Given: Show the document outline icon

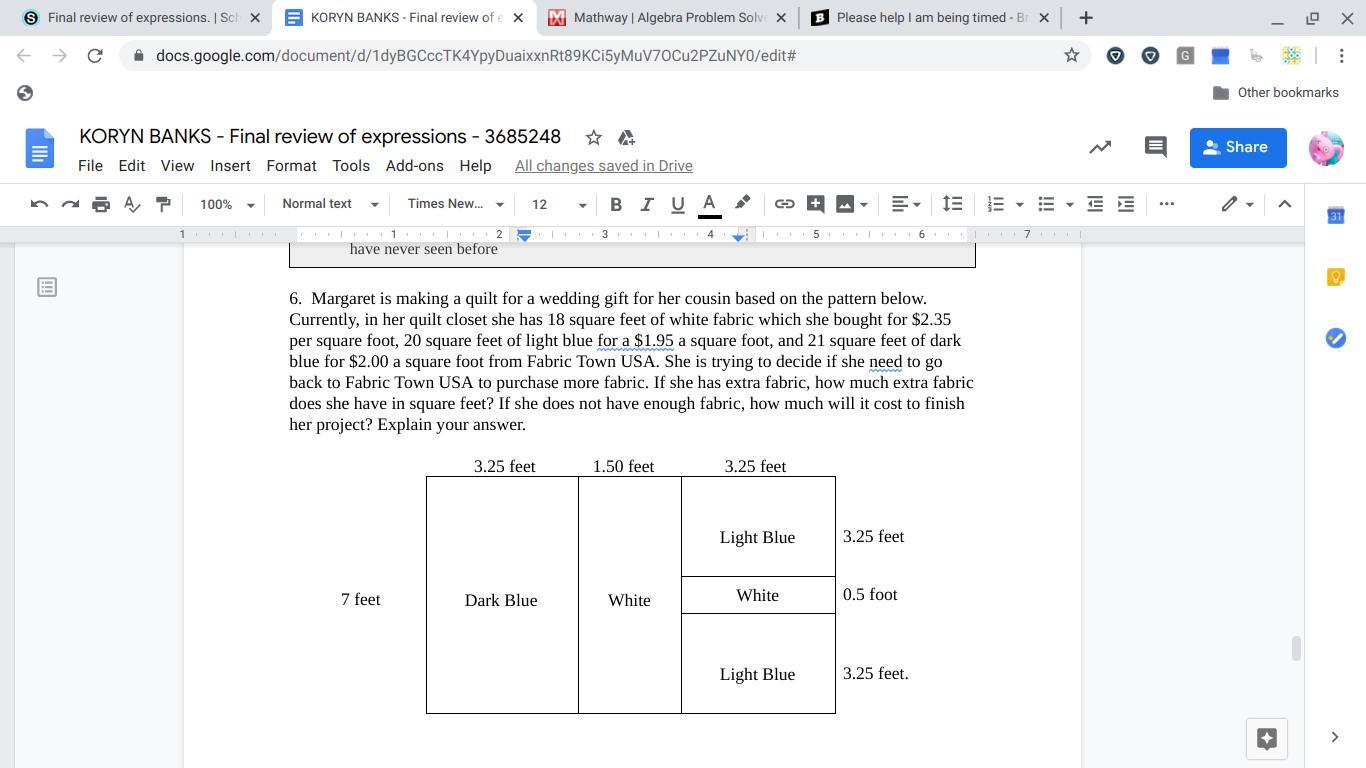Looking at the screenshot, I should 47,287.
